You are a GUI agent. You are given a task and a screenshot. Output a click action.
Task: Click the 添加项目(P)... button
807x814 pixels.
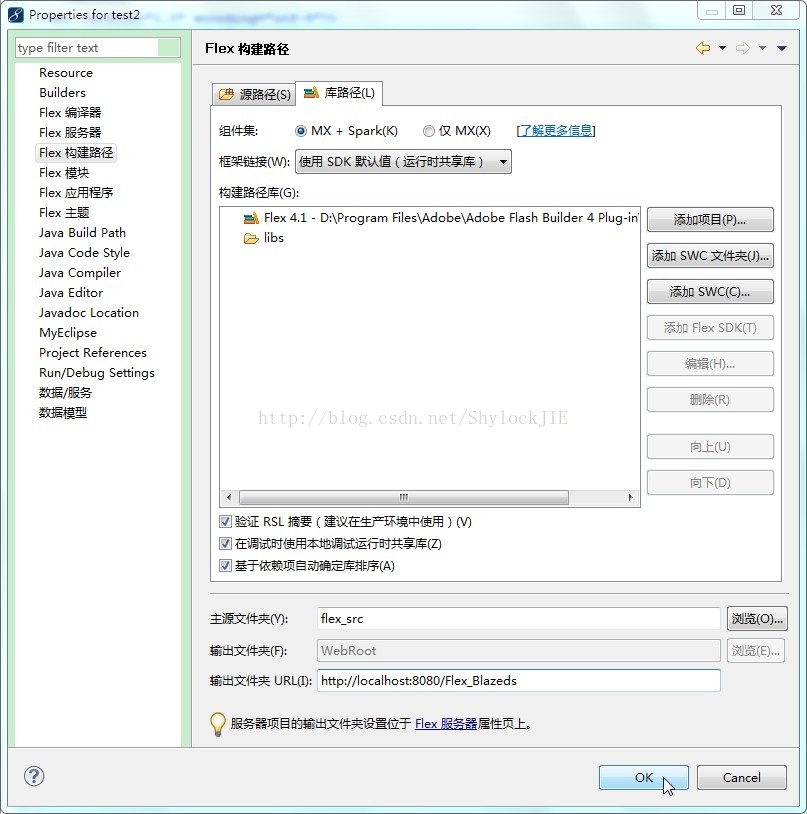pyautogui.click(x=710, y=220)
